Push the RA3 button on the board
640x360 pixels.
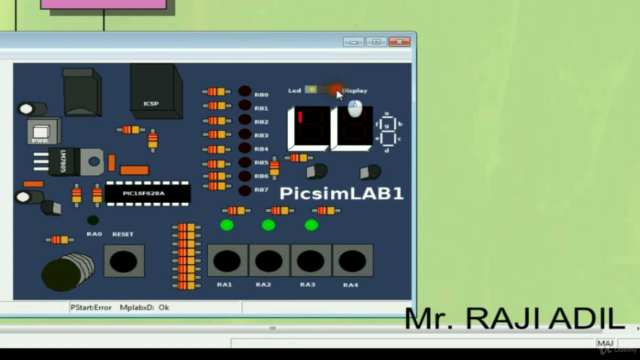point(311,261)
